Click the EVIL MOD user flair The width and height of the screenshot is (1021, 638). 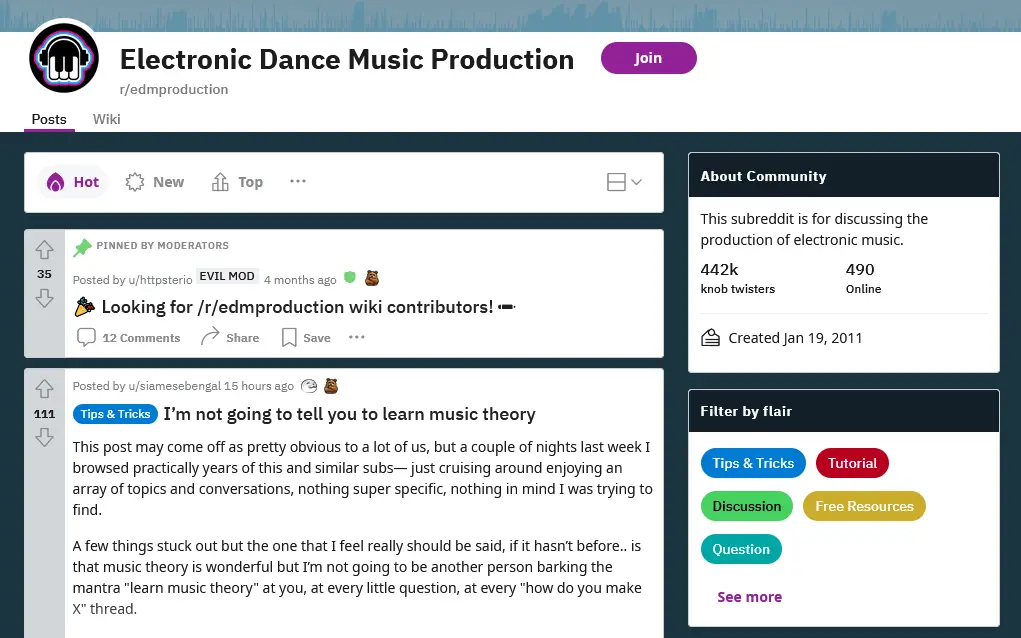pos(227,277)
